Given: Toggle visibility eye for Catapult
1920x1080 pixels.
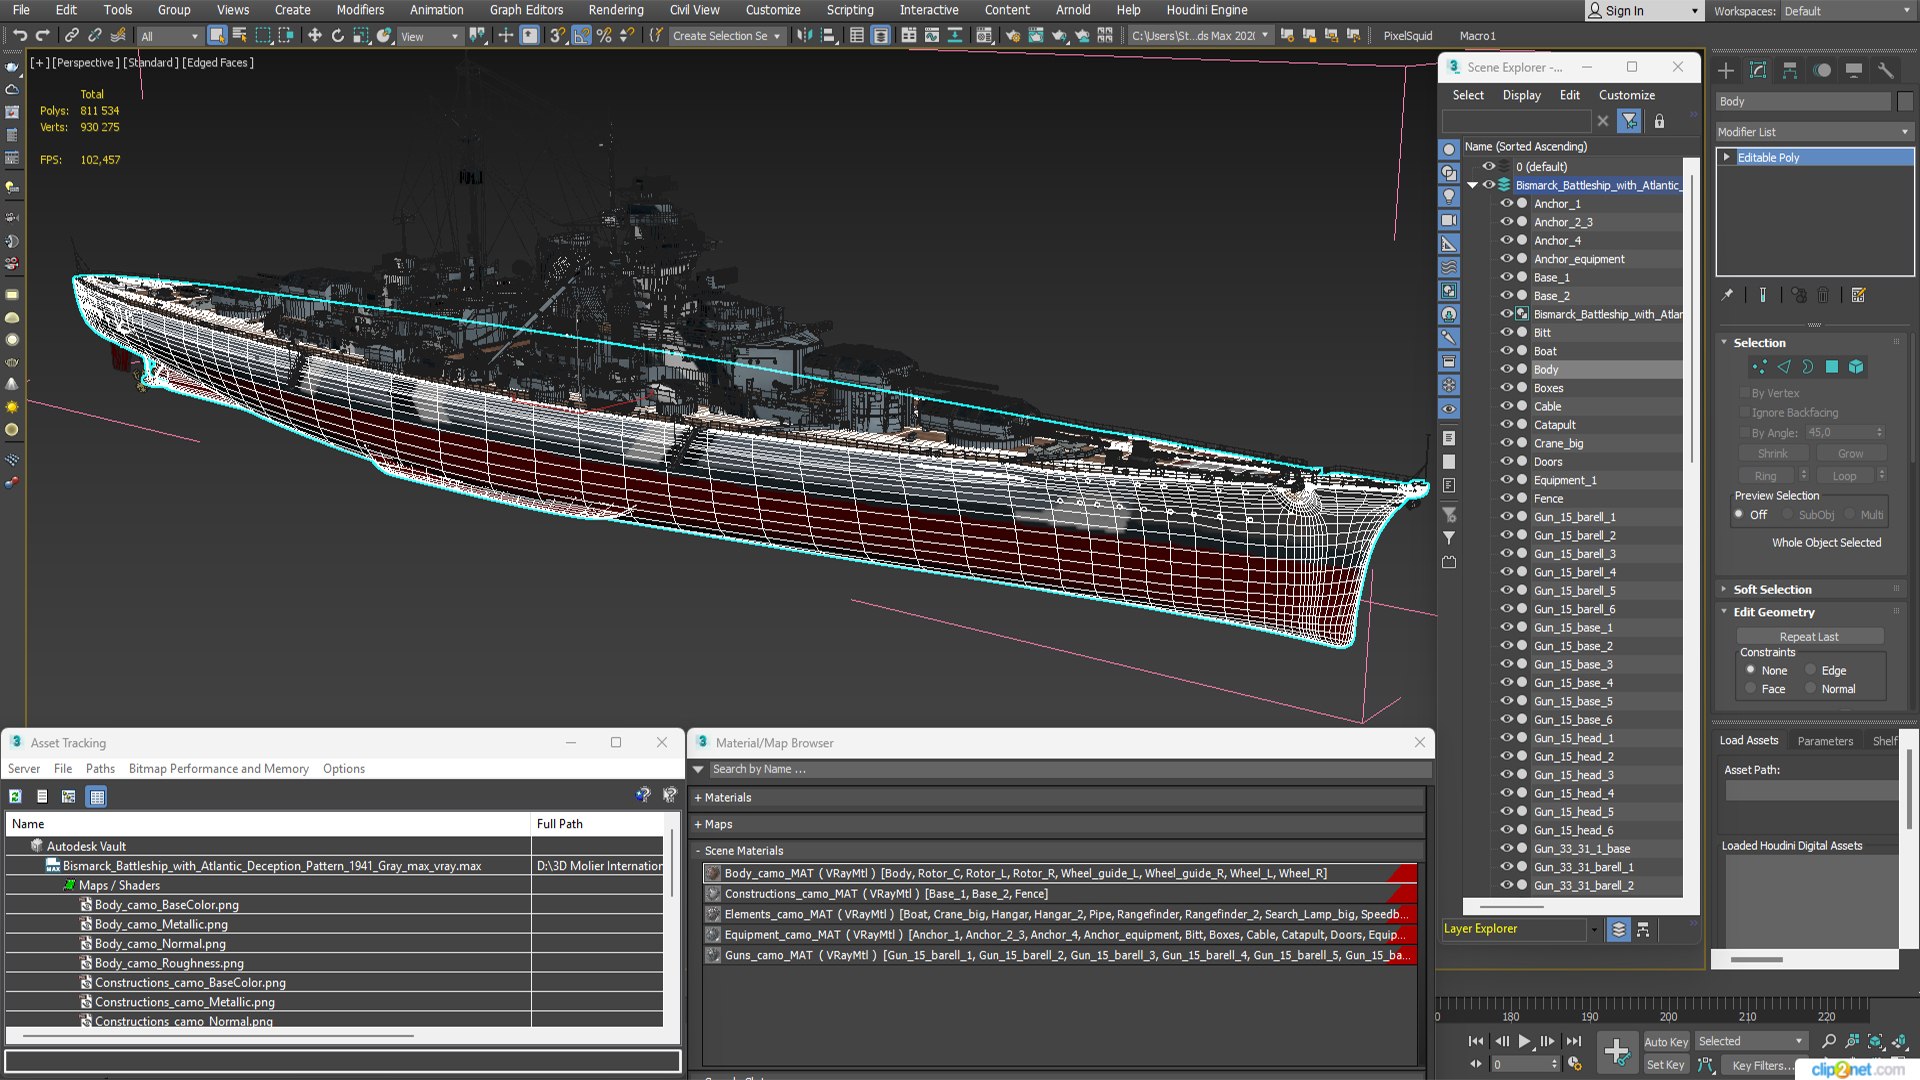Looking at the screenshot, I should point(1506,424).
